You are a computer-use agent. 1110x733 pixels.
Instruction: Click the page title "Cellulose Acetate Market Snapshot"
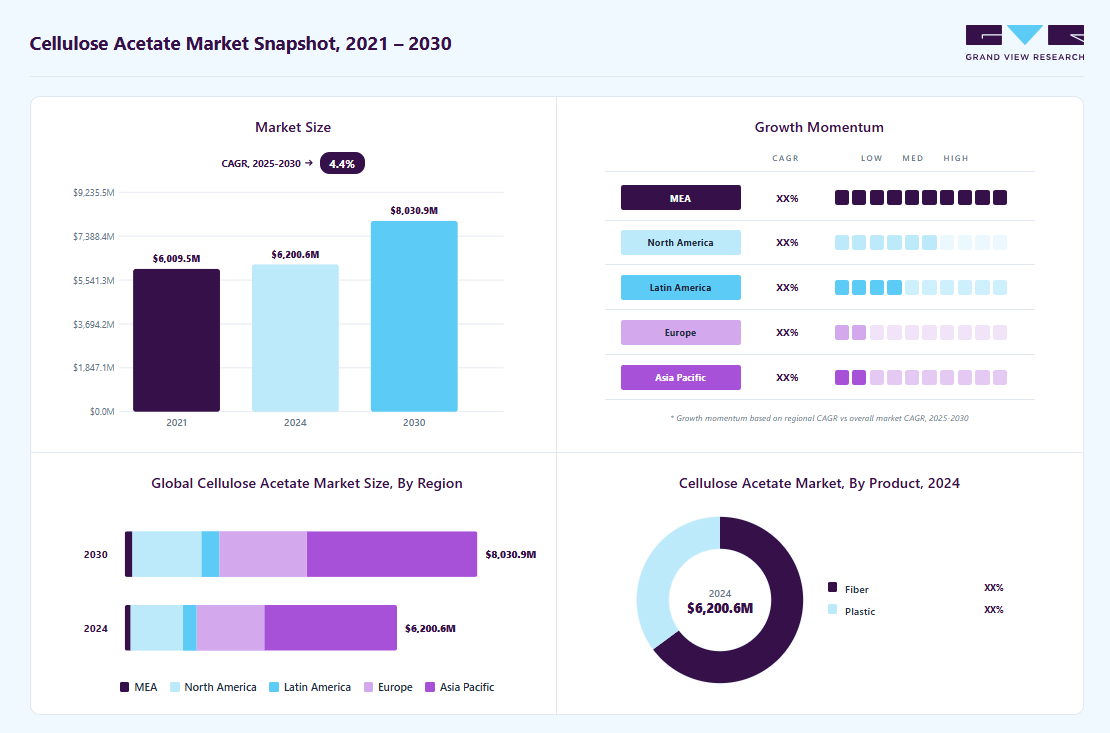click(241, 43)
